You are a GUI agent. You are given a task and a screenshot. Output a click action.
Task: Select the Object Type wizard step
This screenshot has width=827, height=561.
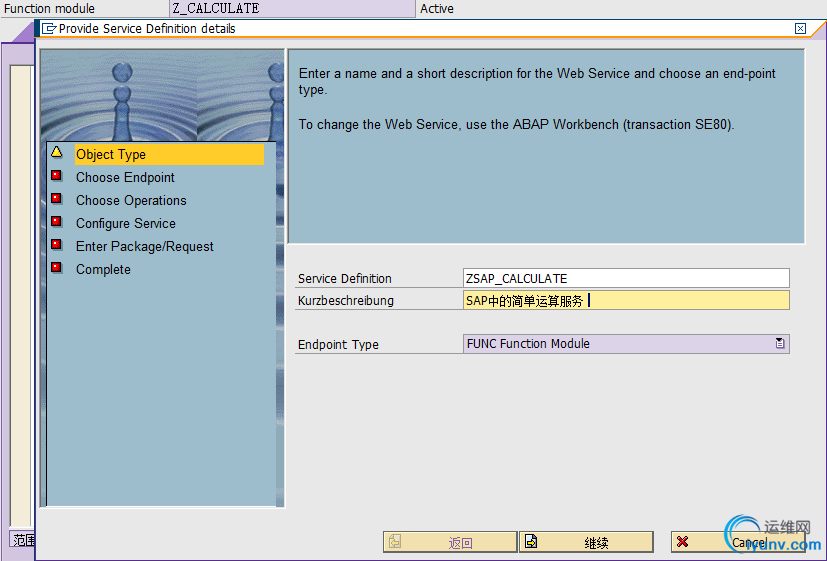(x=169, y=154)
